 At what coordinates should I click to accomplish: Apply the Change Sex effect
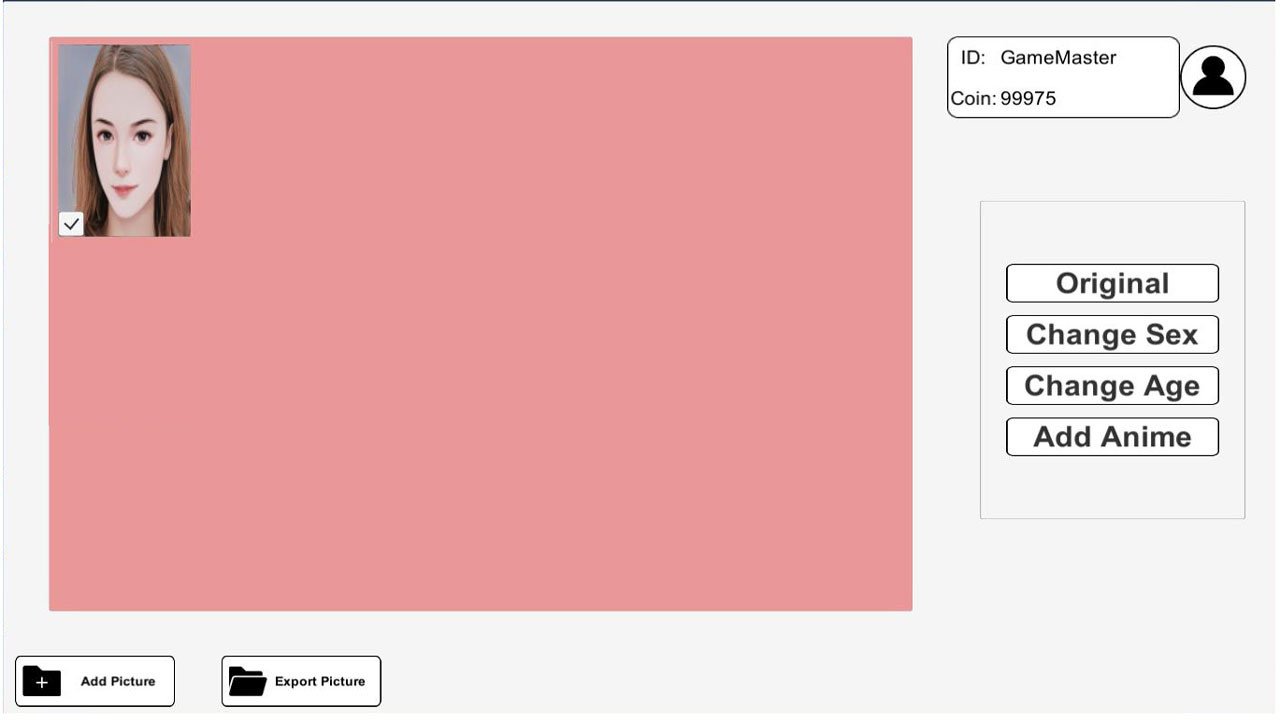[x=1112, y=334]
